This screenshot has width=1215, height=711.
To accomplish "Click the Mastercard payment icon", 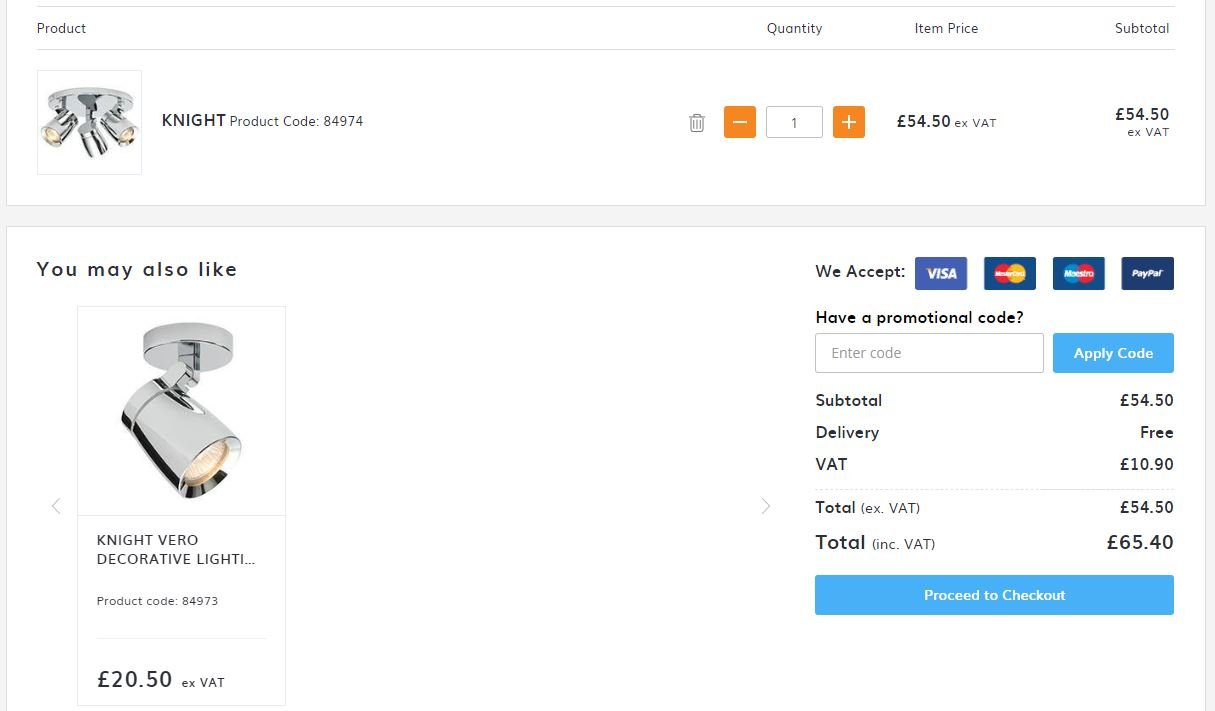I will [1010, 273].
